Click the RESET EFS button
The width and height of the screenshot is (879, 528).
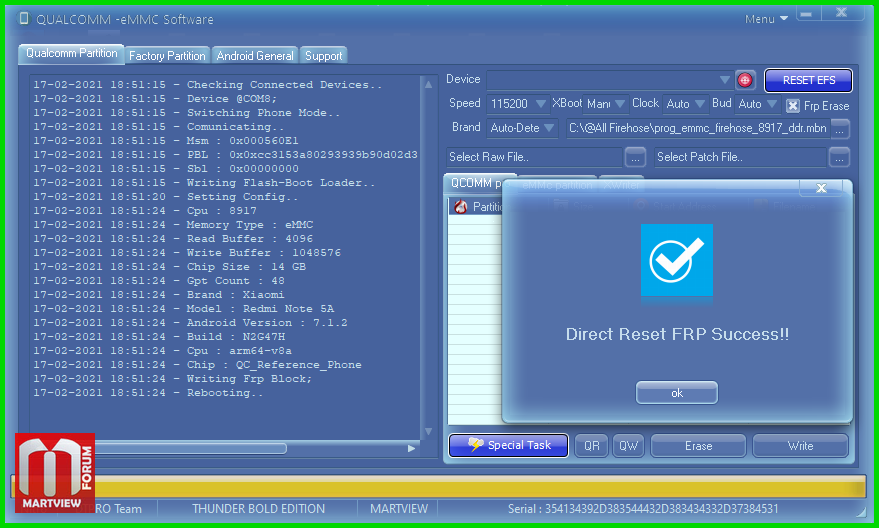[x=808, y=80]
